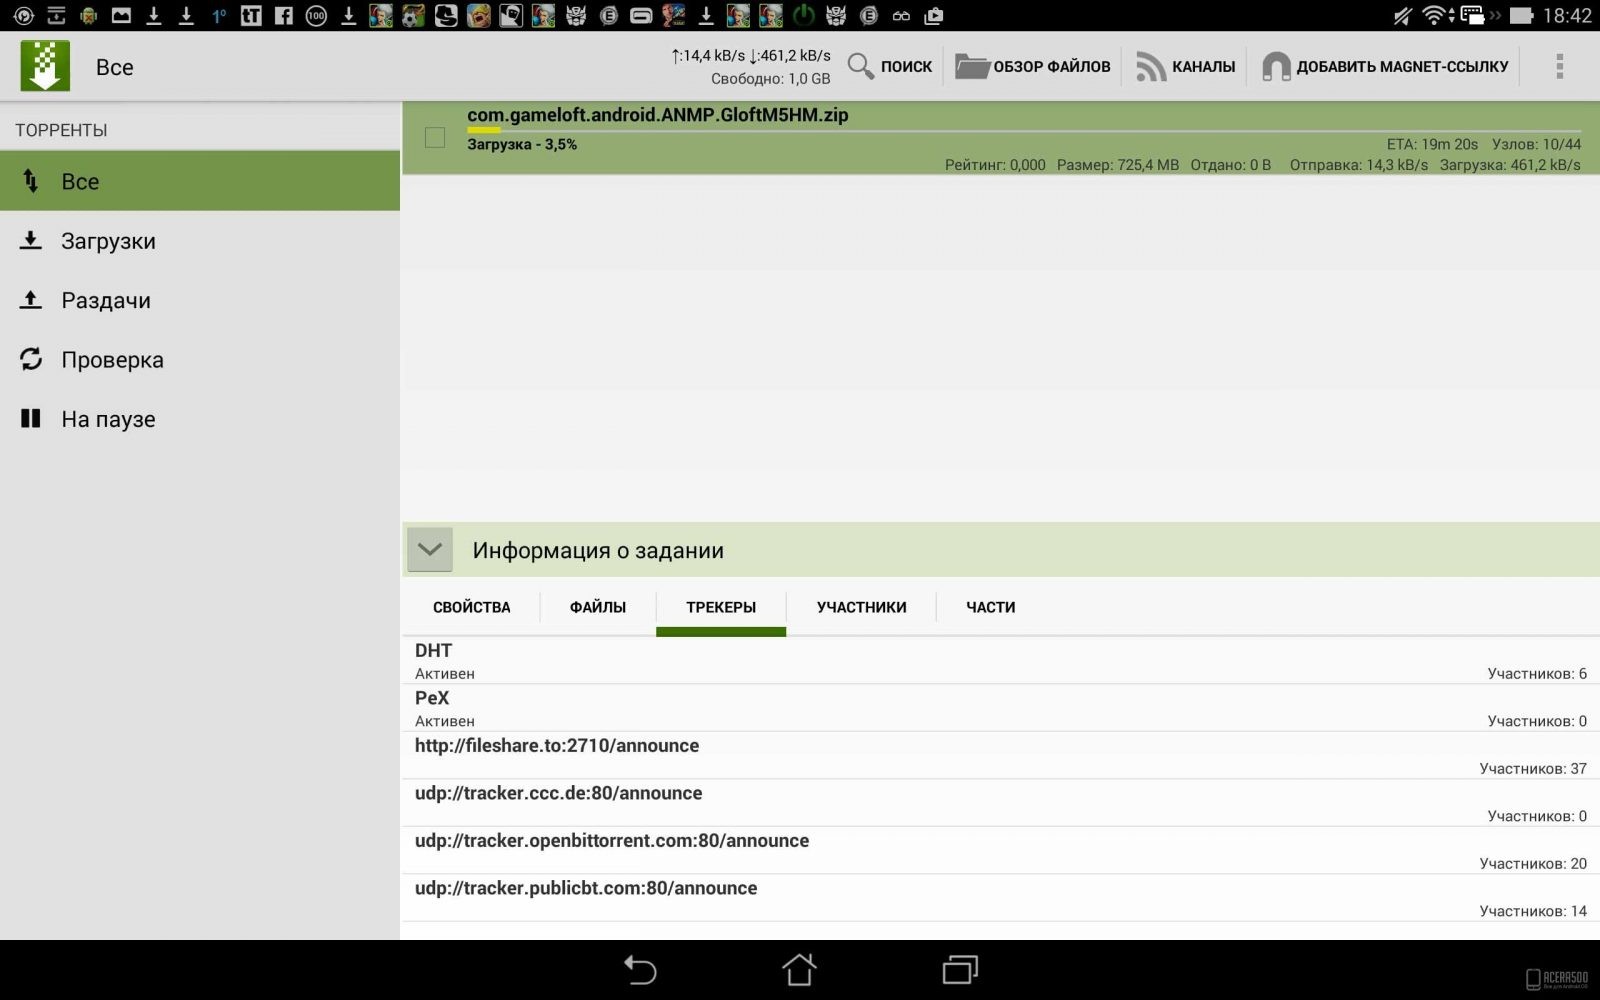The width and height of the screenshot is (1600, 1000).
Task: Tap udp://tracker.publicbt.com:80/announce tracker
Action: [x=1000, y=898]
